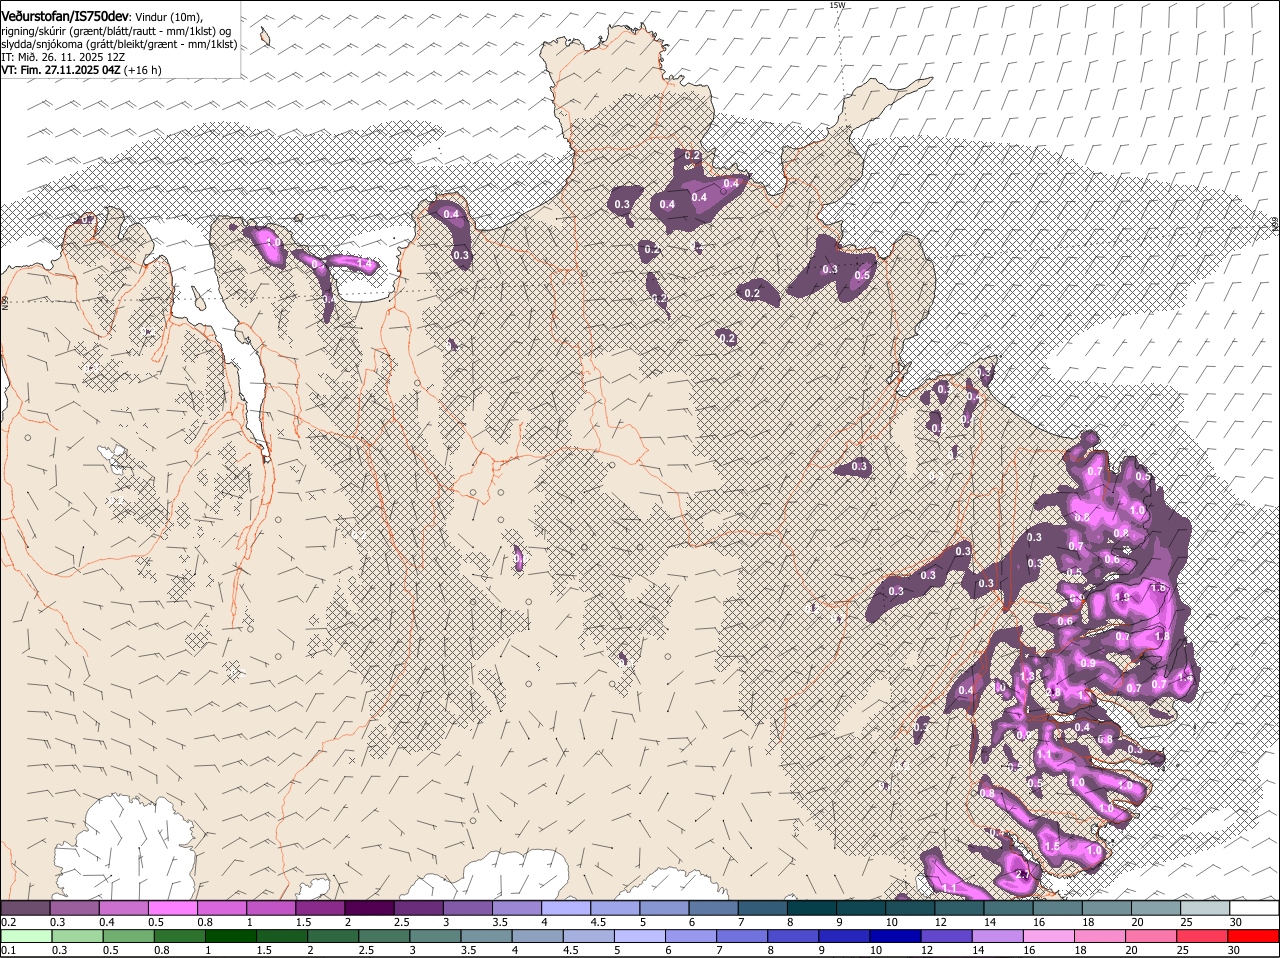
Task: Click the rain scale number label 0.1
Action: coord(8,950)
